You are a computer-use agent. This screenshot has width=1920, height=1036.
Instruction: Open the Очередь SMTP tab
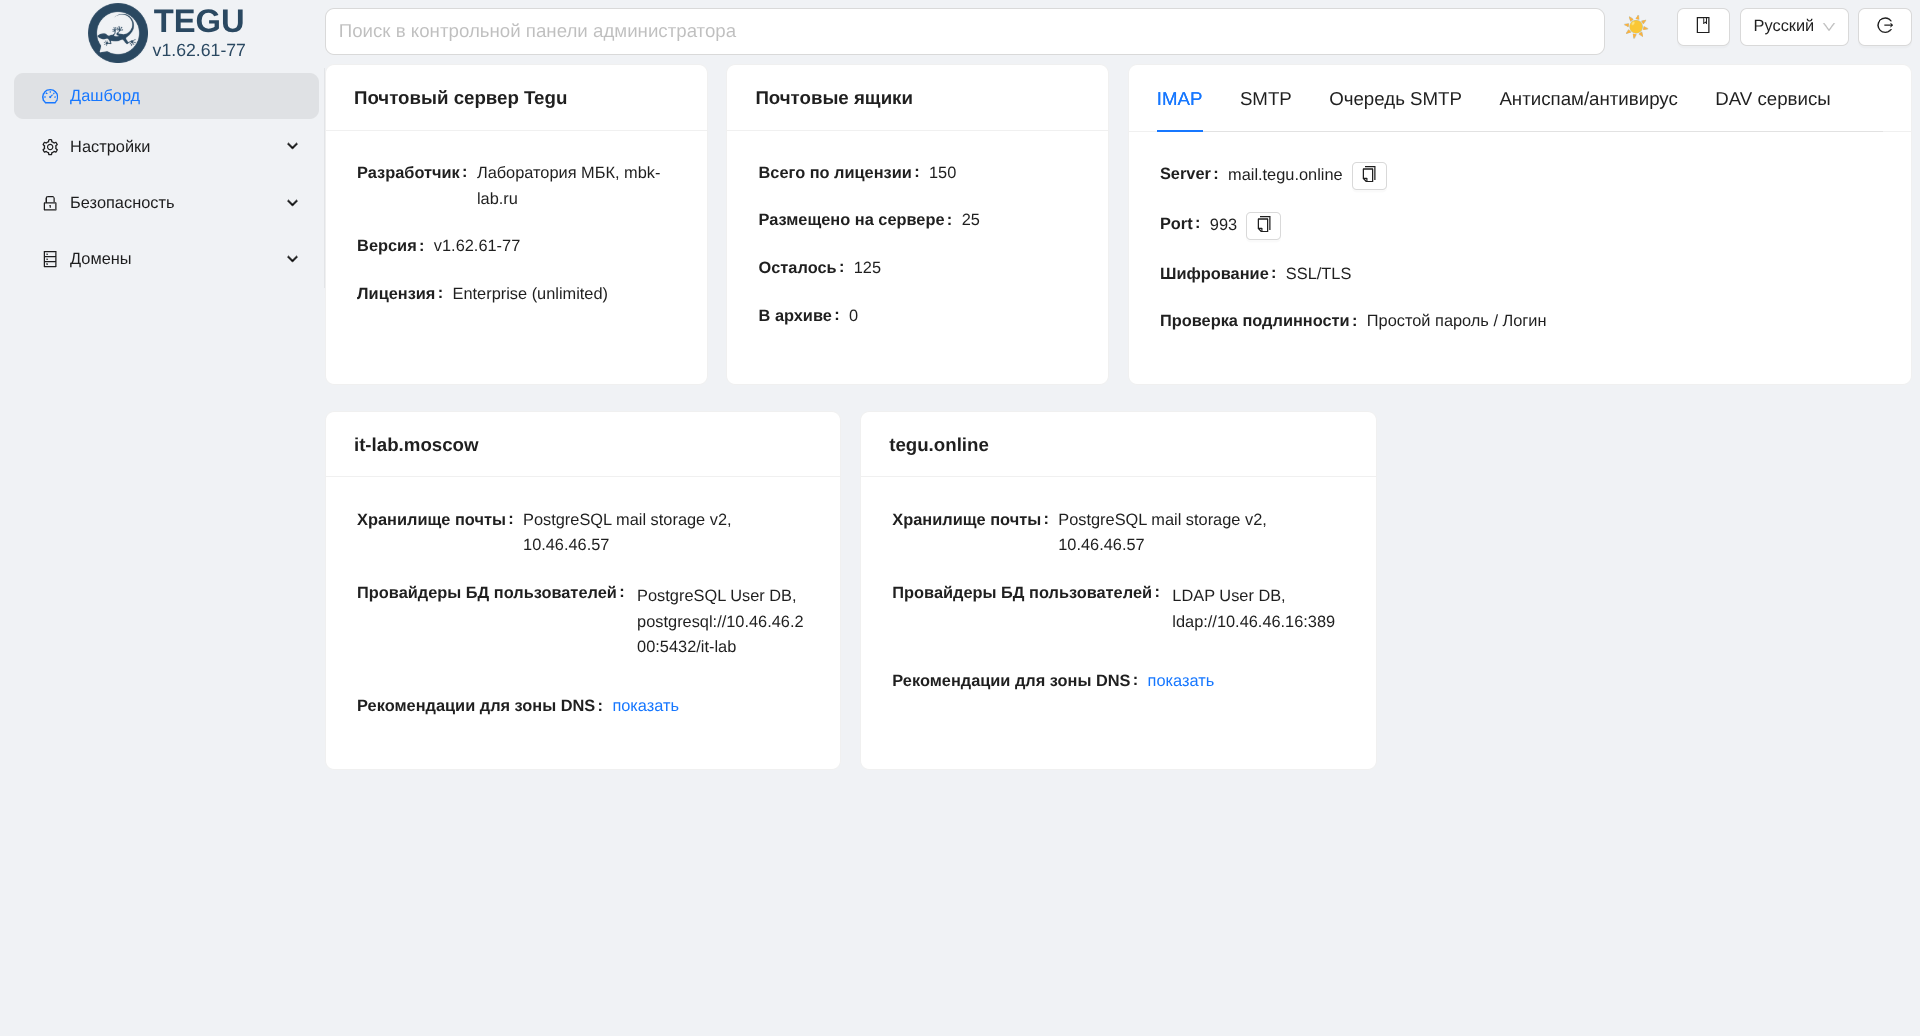1395,99
